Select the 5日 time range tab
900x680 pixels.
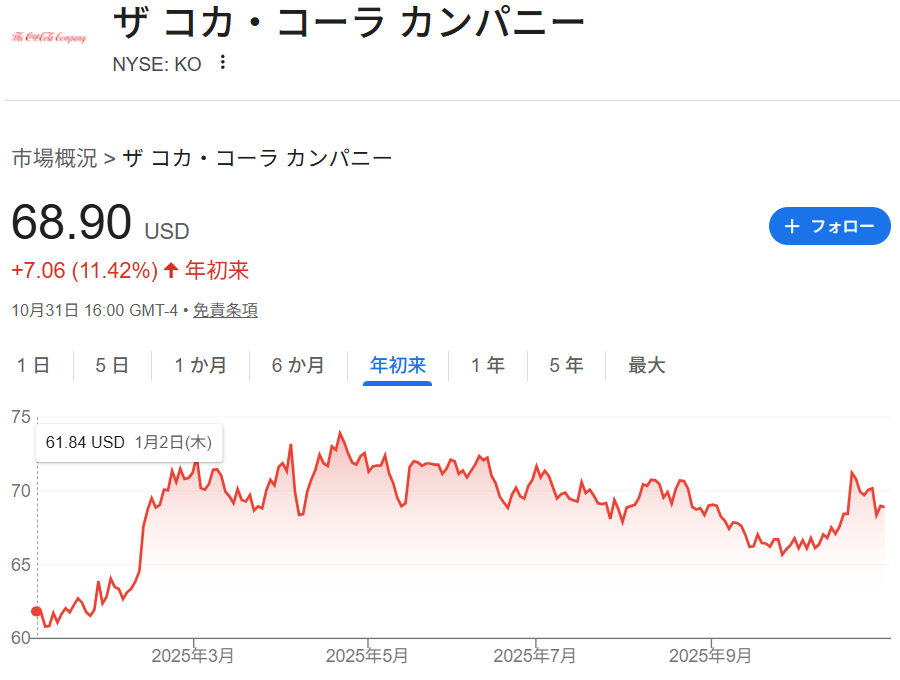(x=112, y=366)
